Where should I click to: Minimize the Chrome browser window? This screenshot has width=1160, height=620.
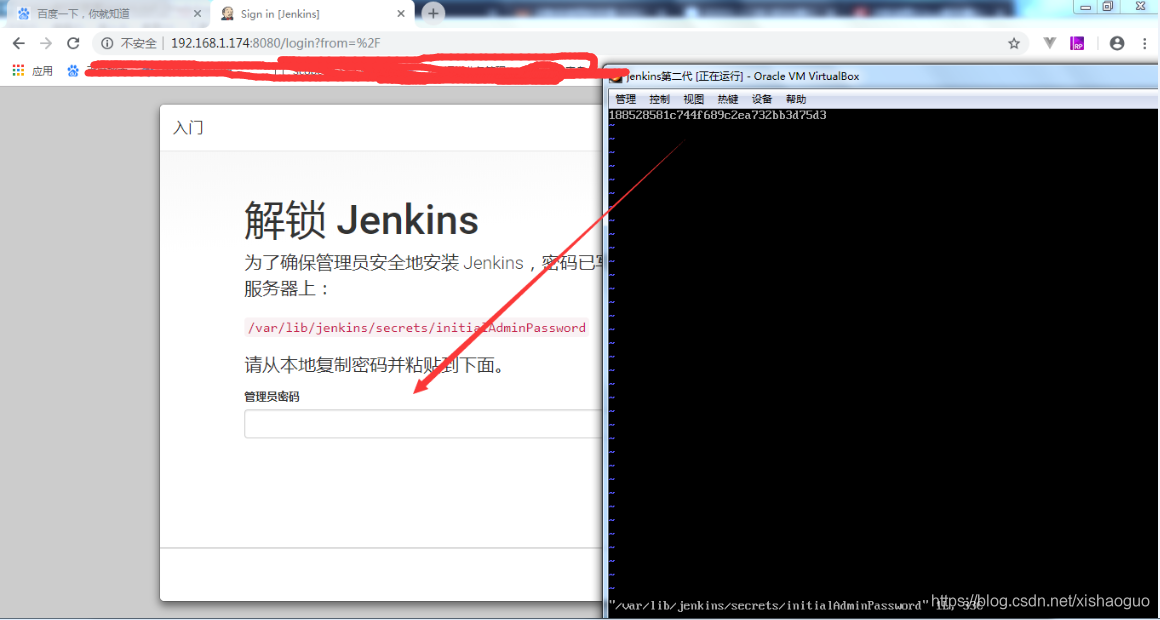pos(1086,6)
